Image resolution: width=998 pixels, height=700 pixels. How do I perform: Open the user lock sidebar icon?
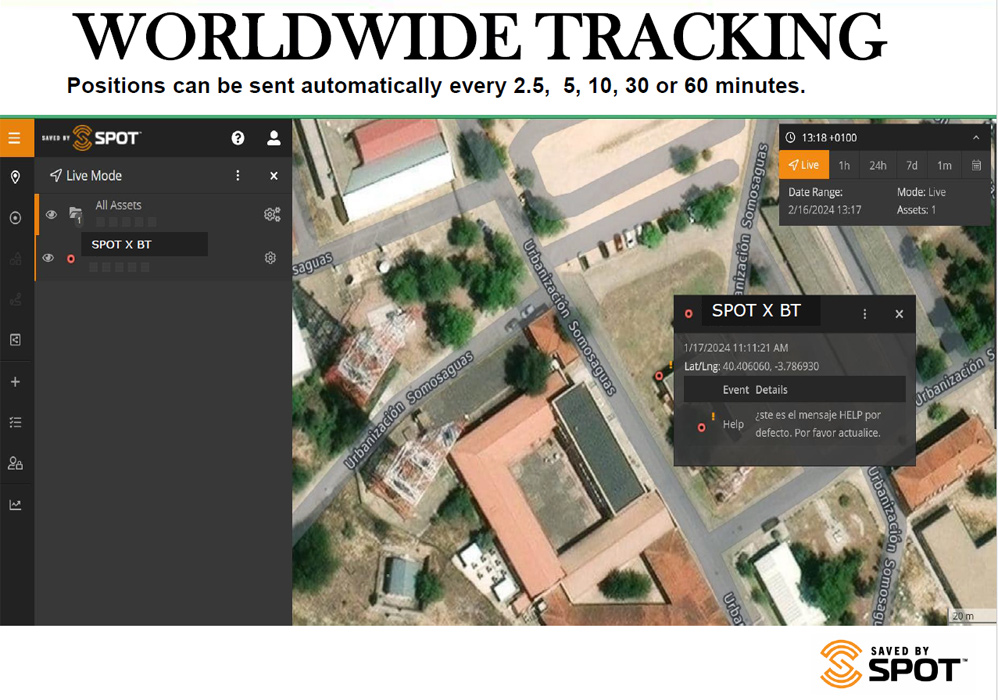tap(15, 463)
